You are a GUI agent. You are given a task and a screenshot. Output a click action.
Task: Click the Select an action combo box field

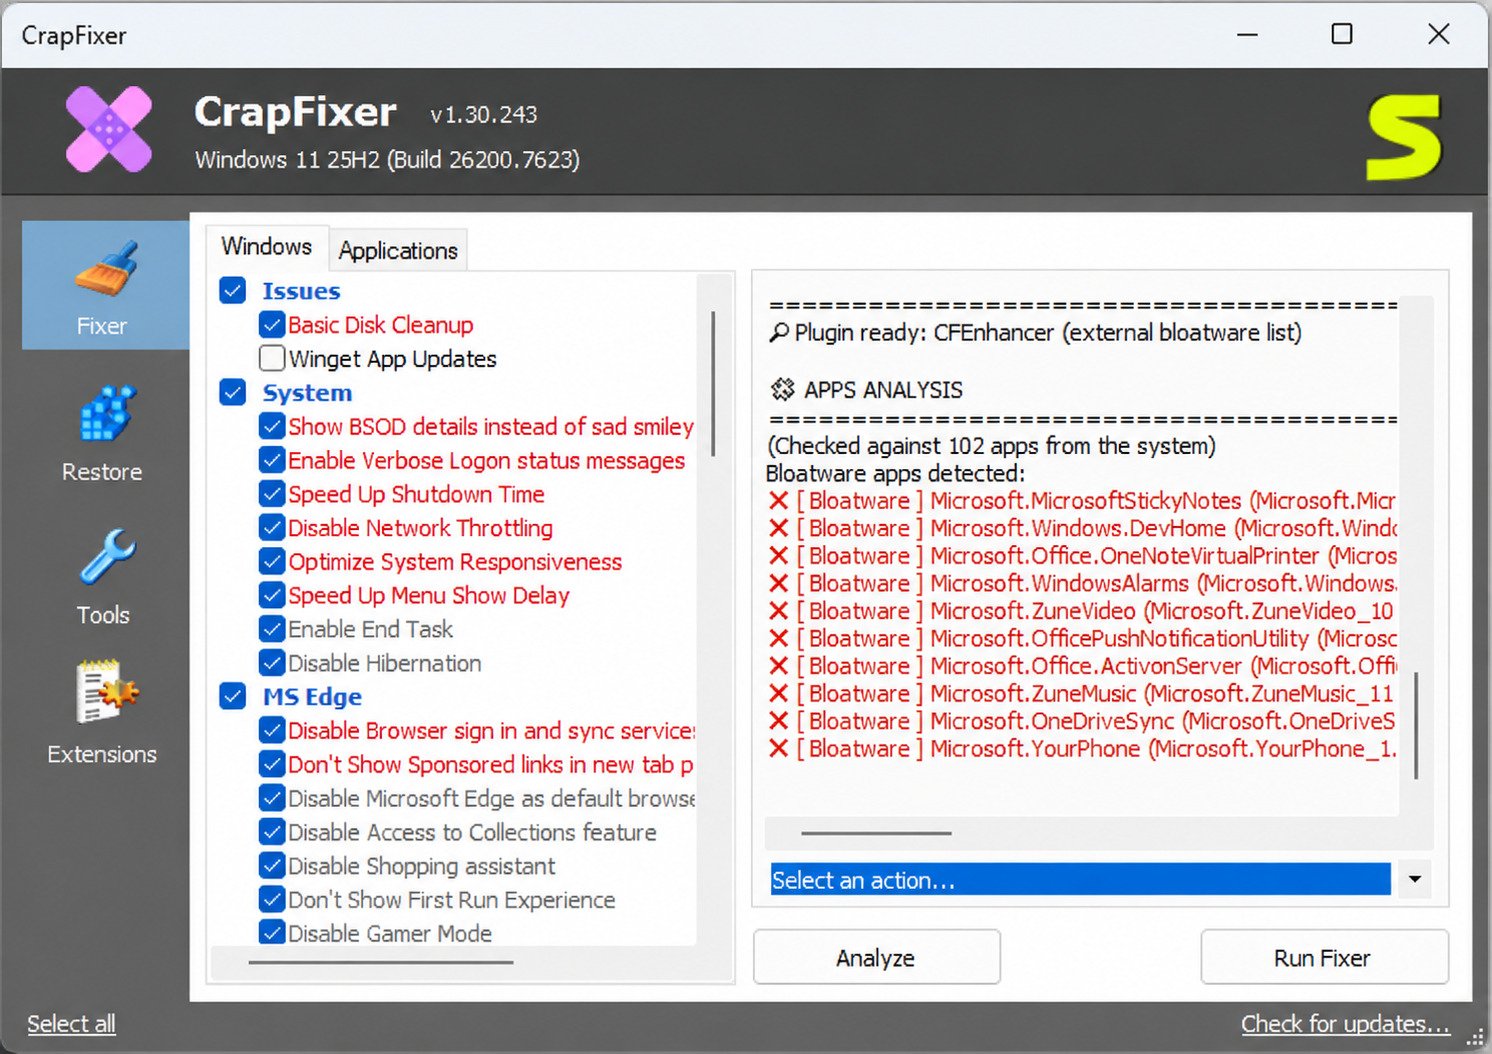point(1080,880)
